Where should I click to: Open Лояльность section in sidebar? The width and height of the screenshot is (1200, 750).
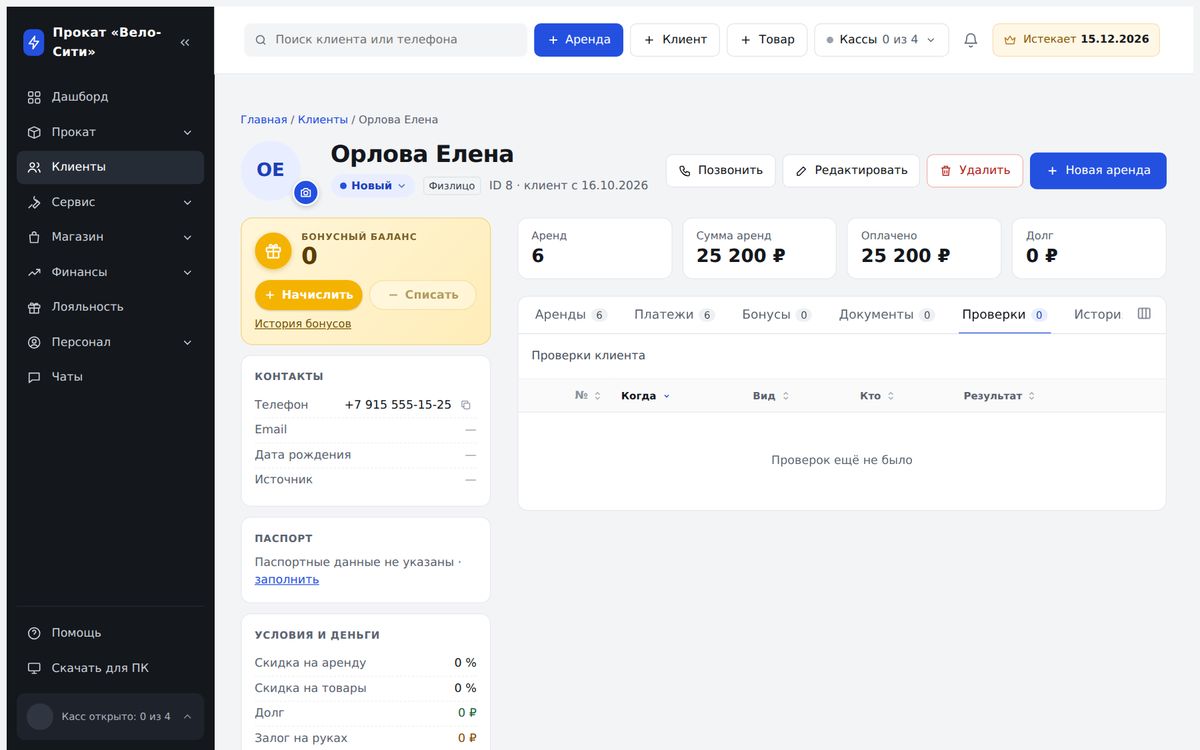pos(110,307)
